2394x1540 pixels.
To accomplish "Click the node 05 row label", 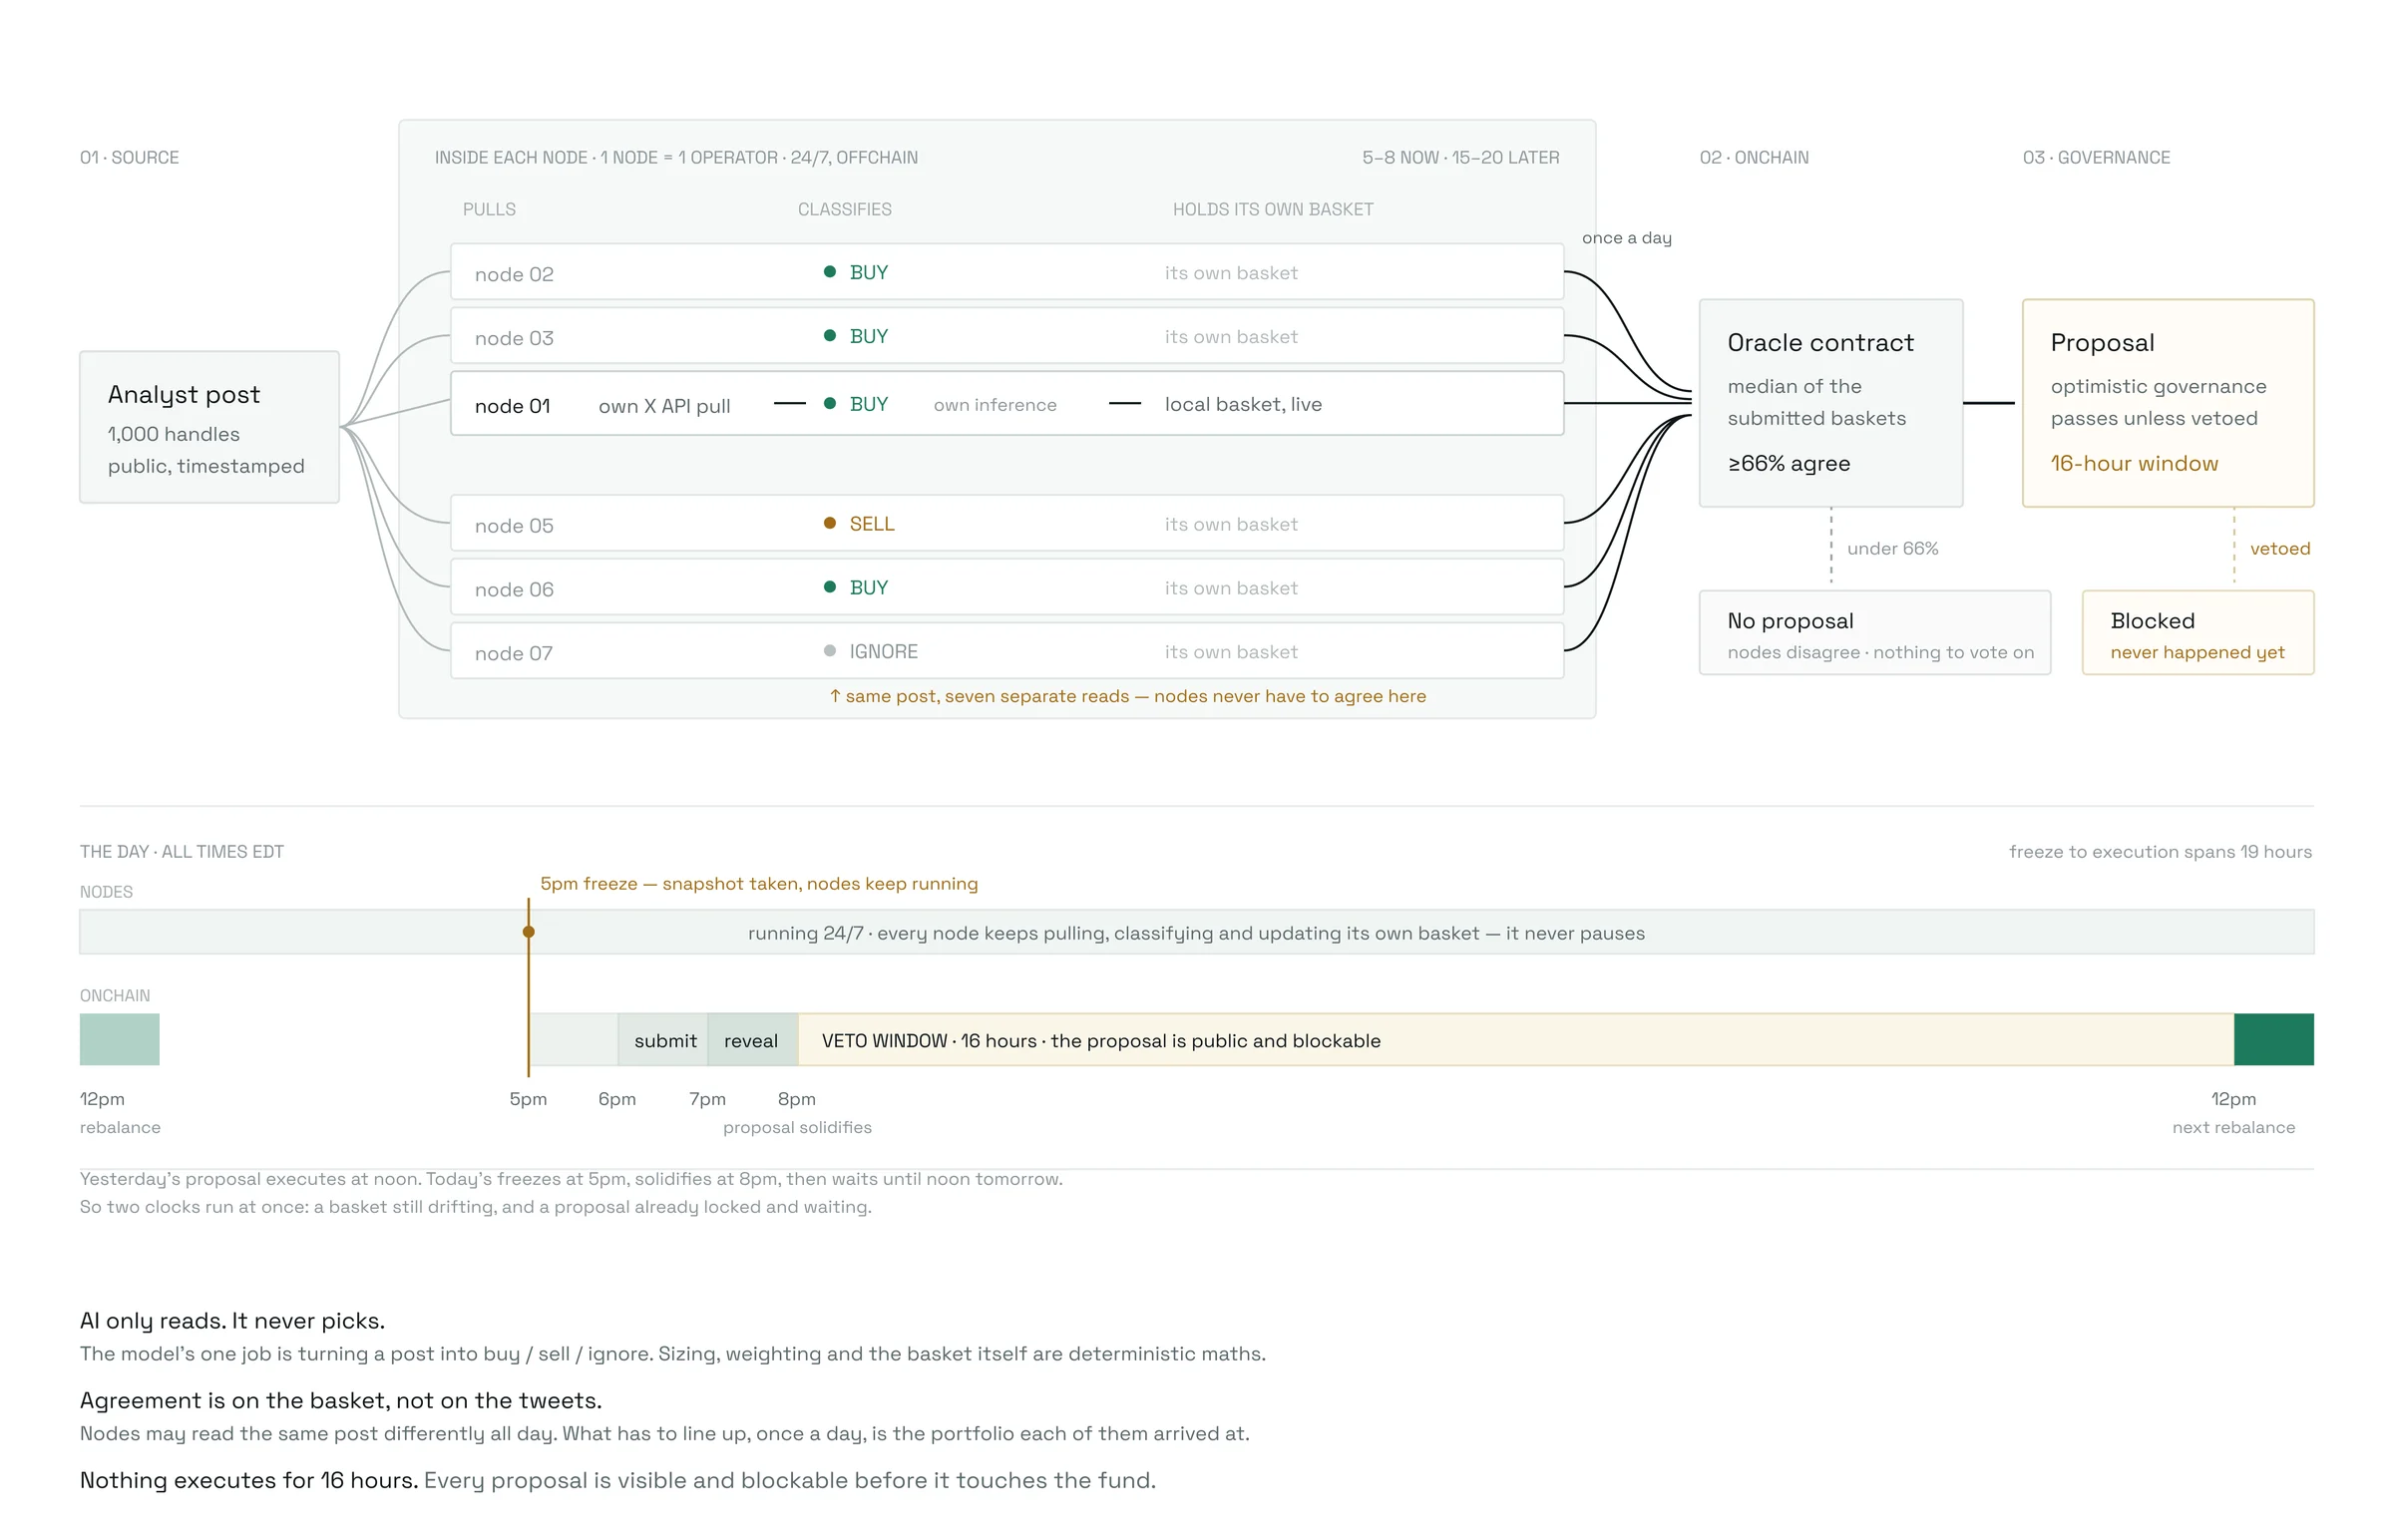I will 514,526.
